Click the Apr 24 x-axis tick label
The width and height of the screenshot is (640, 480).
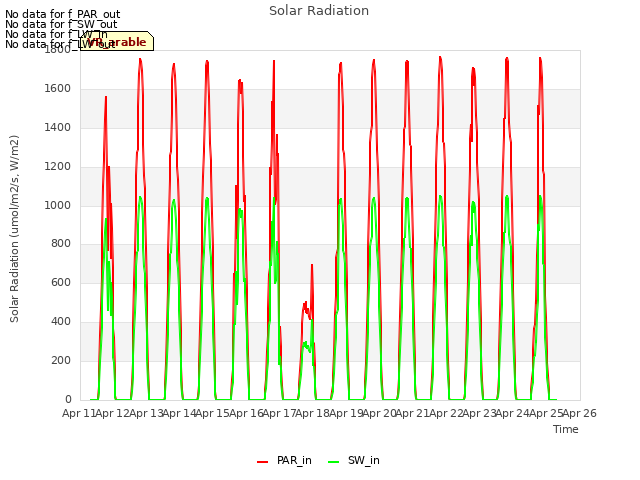[513, 413]
